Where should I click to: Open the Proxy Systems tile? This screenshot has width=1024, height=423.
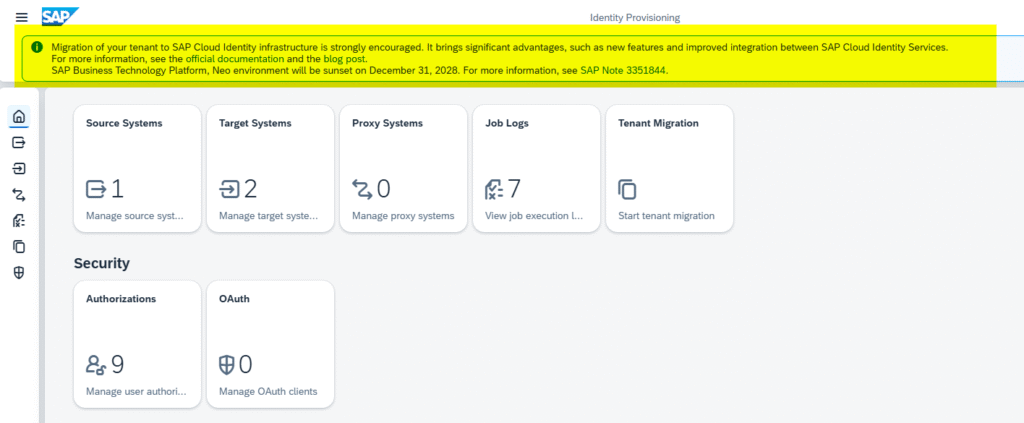404,168
